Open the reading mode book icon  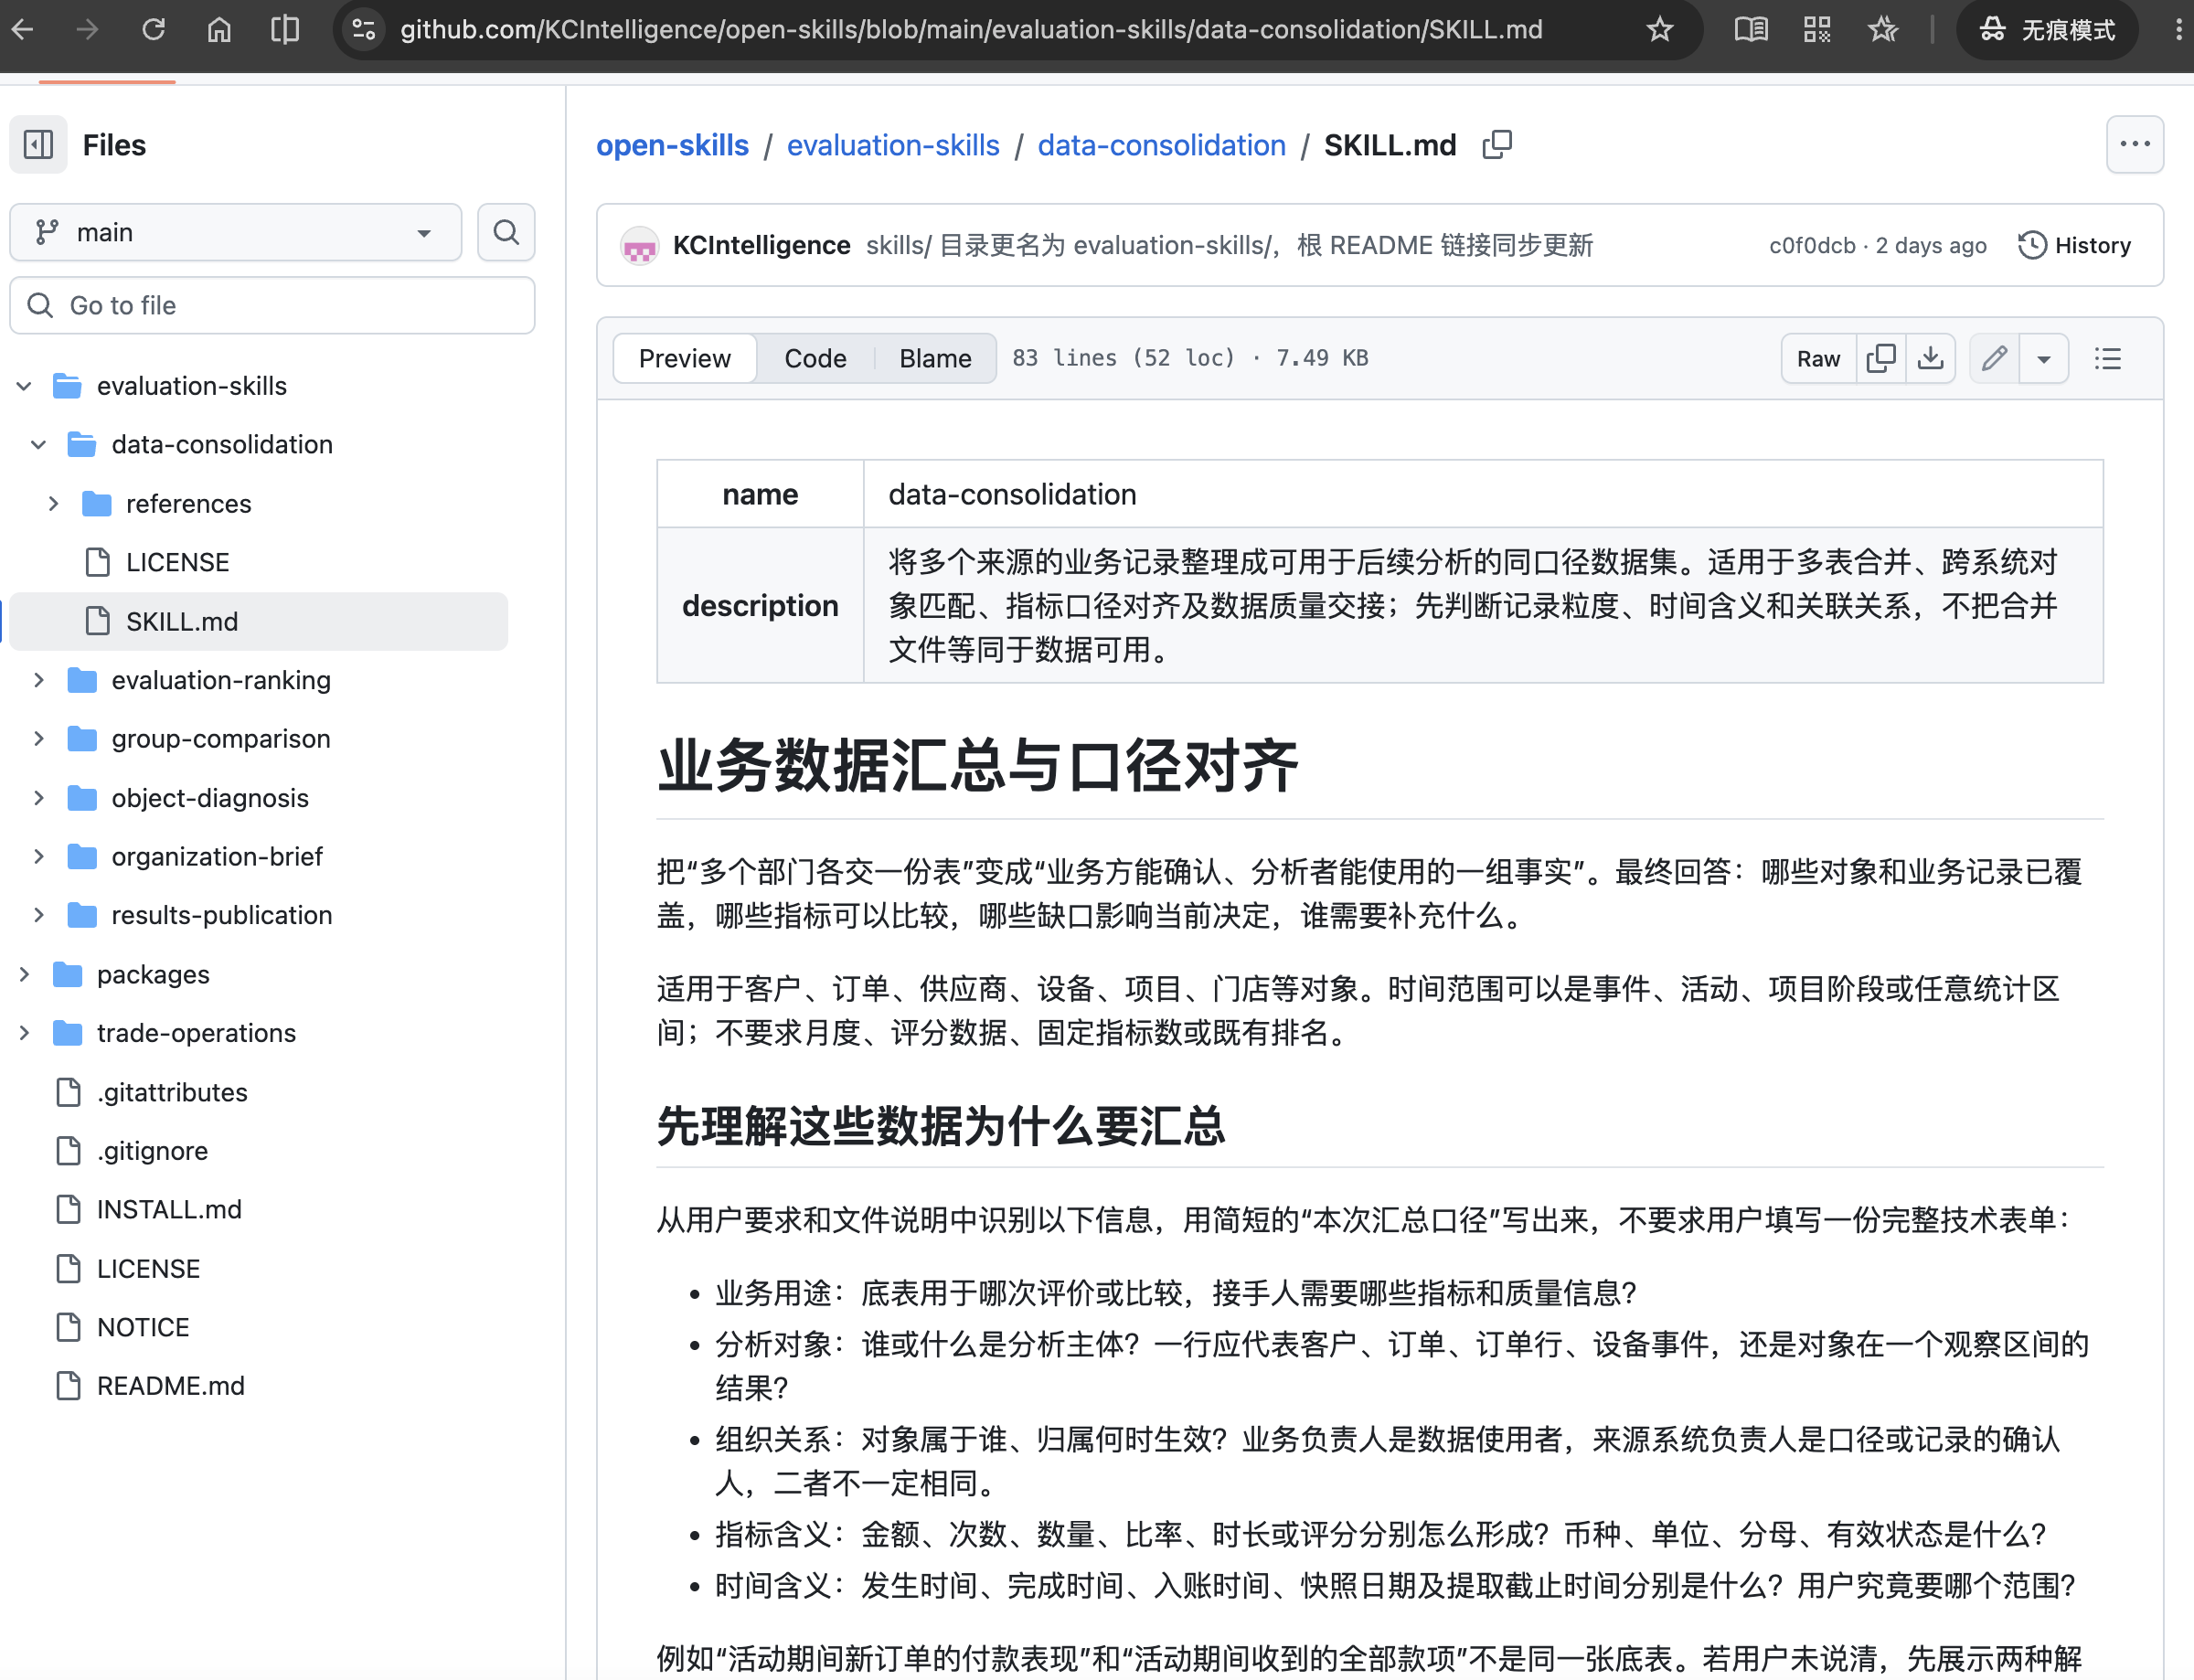1751,30
